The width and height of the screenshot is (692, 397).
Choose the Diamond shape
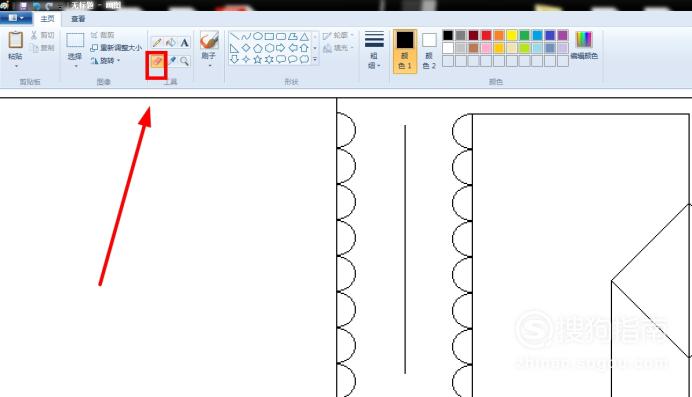(246, 48)
